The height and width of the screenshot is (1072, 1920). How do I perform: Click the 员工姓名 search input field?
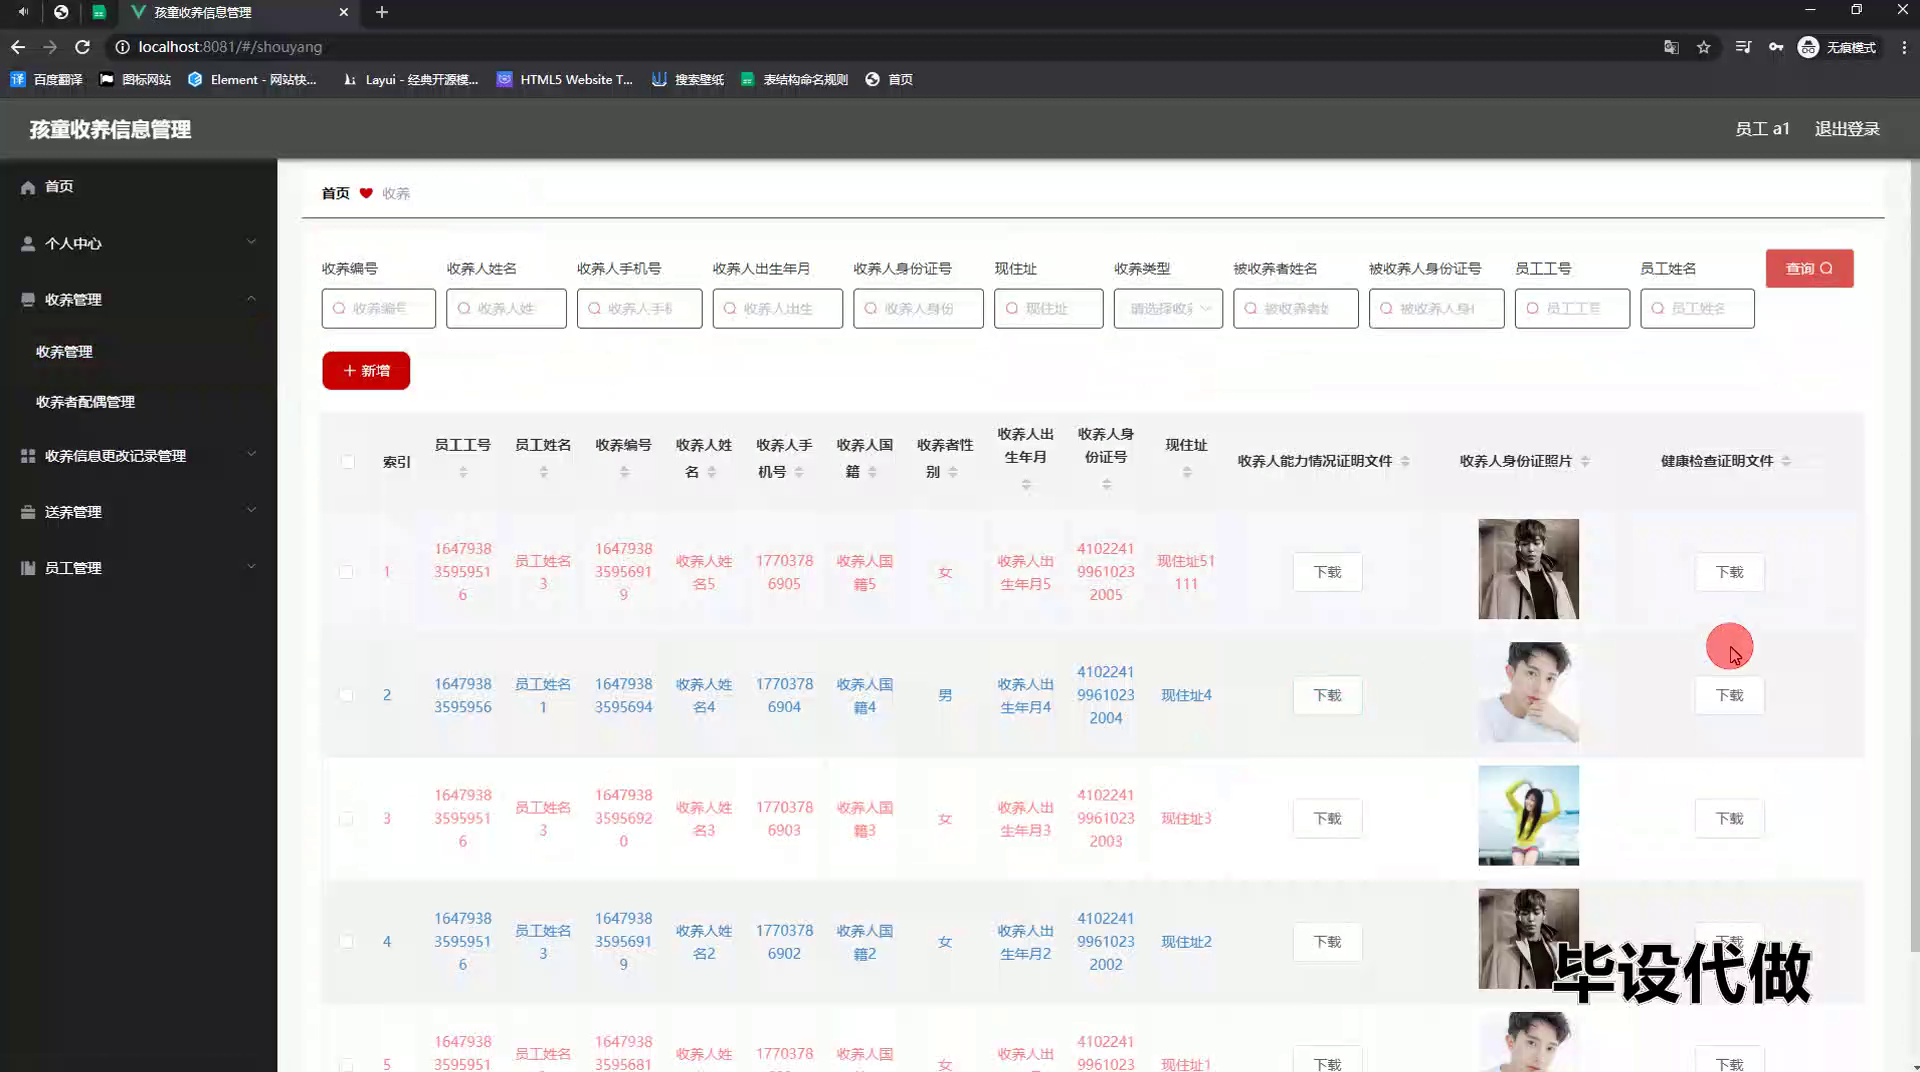pyautogui.click(x=1697, y=309)
